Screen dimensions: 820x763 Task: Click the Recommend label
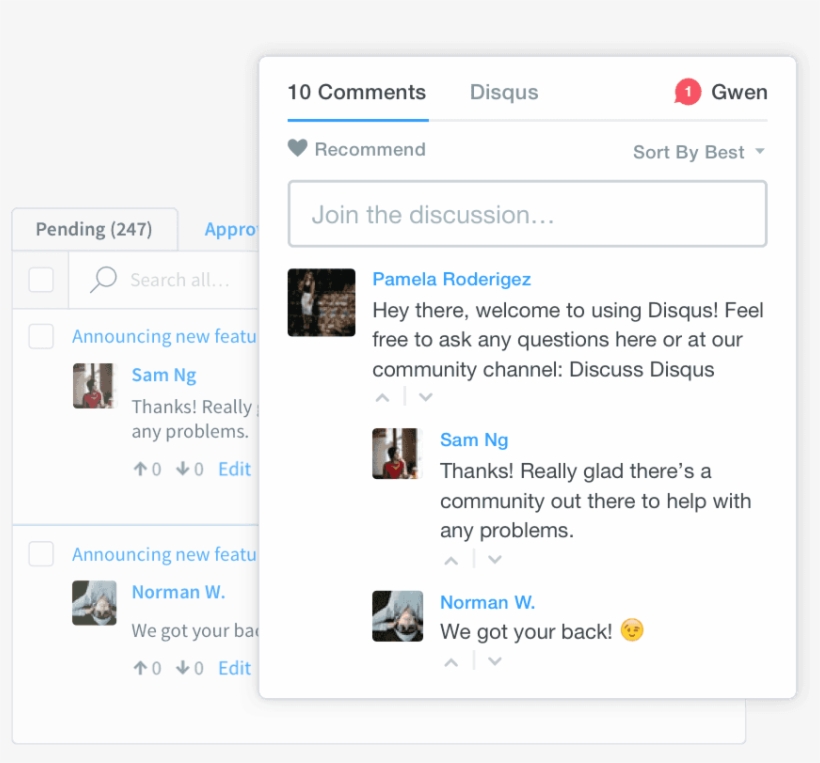click(370, 150)
